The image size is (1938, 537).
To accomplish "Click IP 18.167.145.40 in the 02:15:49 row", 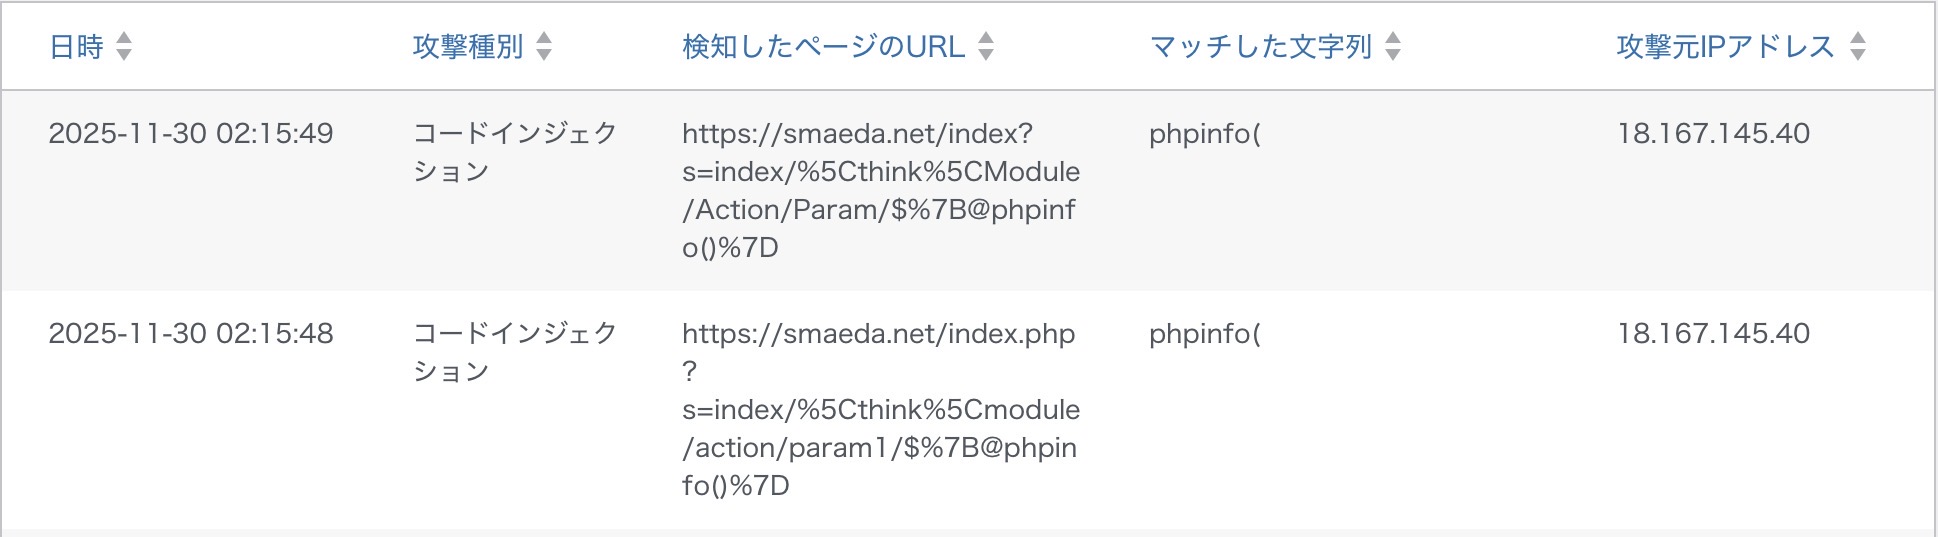I will tap(1713, 134).
